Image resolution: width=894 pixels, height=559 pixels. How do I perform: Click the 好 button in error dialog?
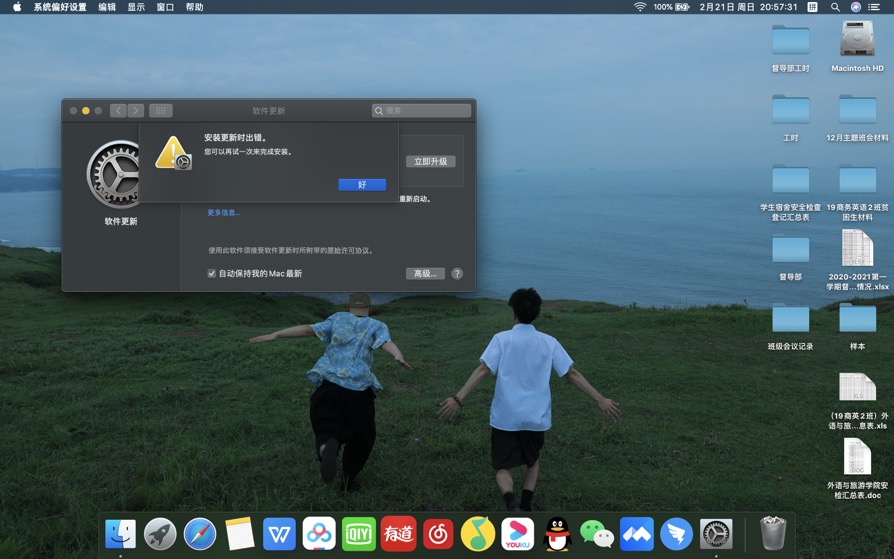click(x=361, y=185)
